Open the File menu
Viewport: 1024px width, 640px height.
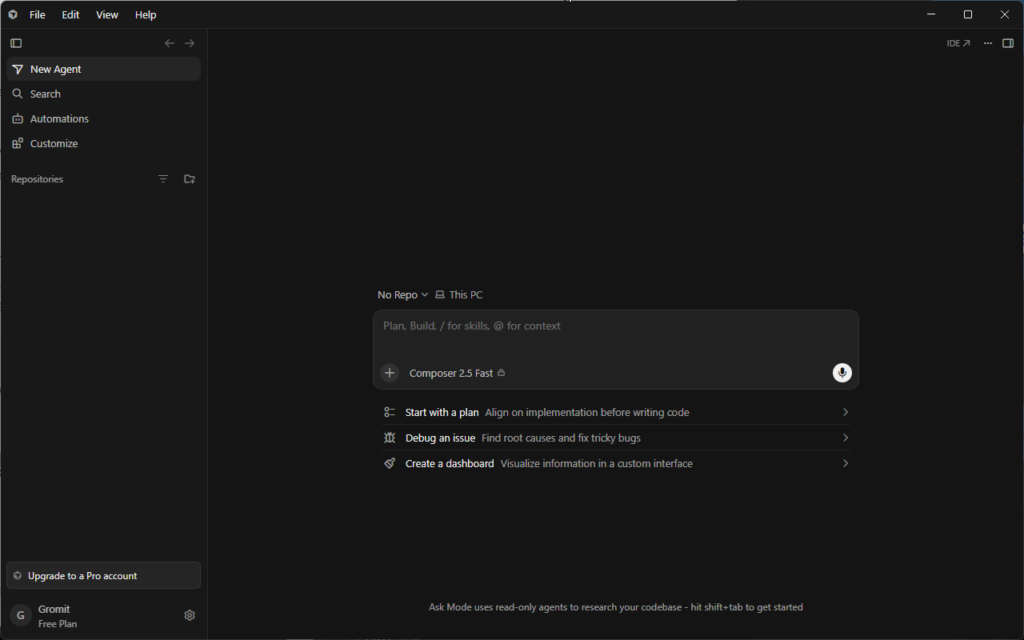pos(37,14)
